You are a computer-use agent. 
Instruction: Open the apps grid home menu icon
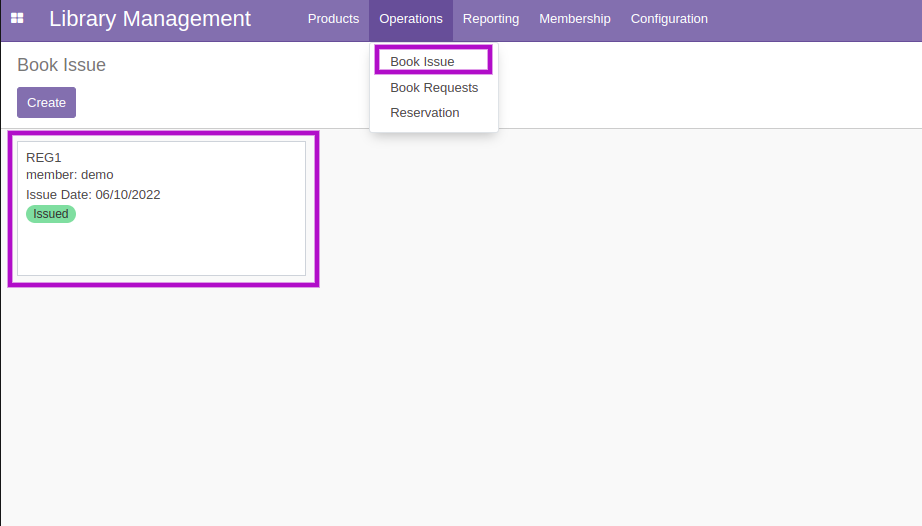coord(17,19)
